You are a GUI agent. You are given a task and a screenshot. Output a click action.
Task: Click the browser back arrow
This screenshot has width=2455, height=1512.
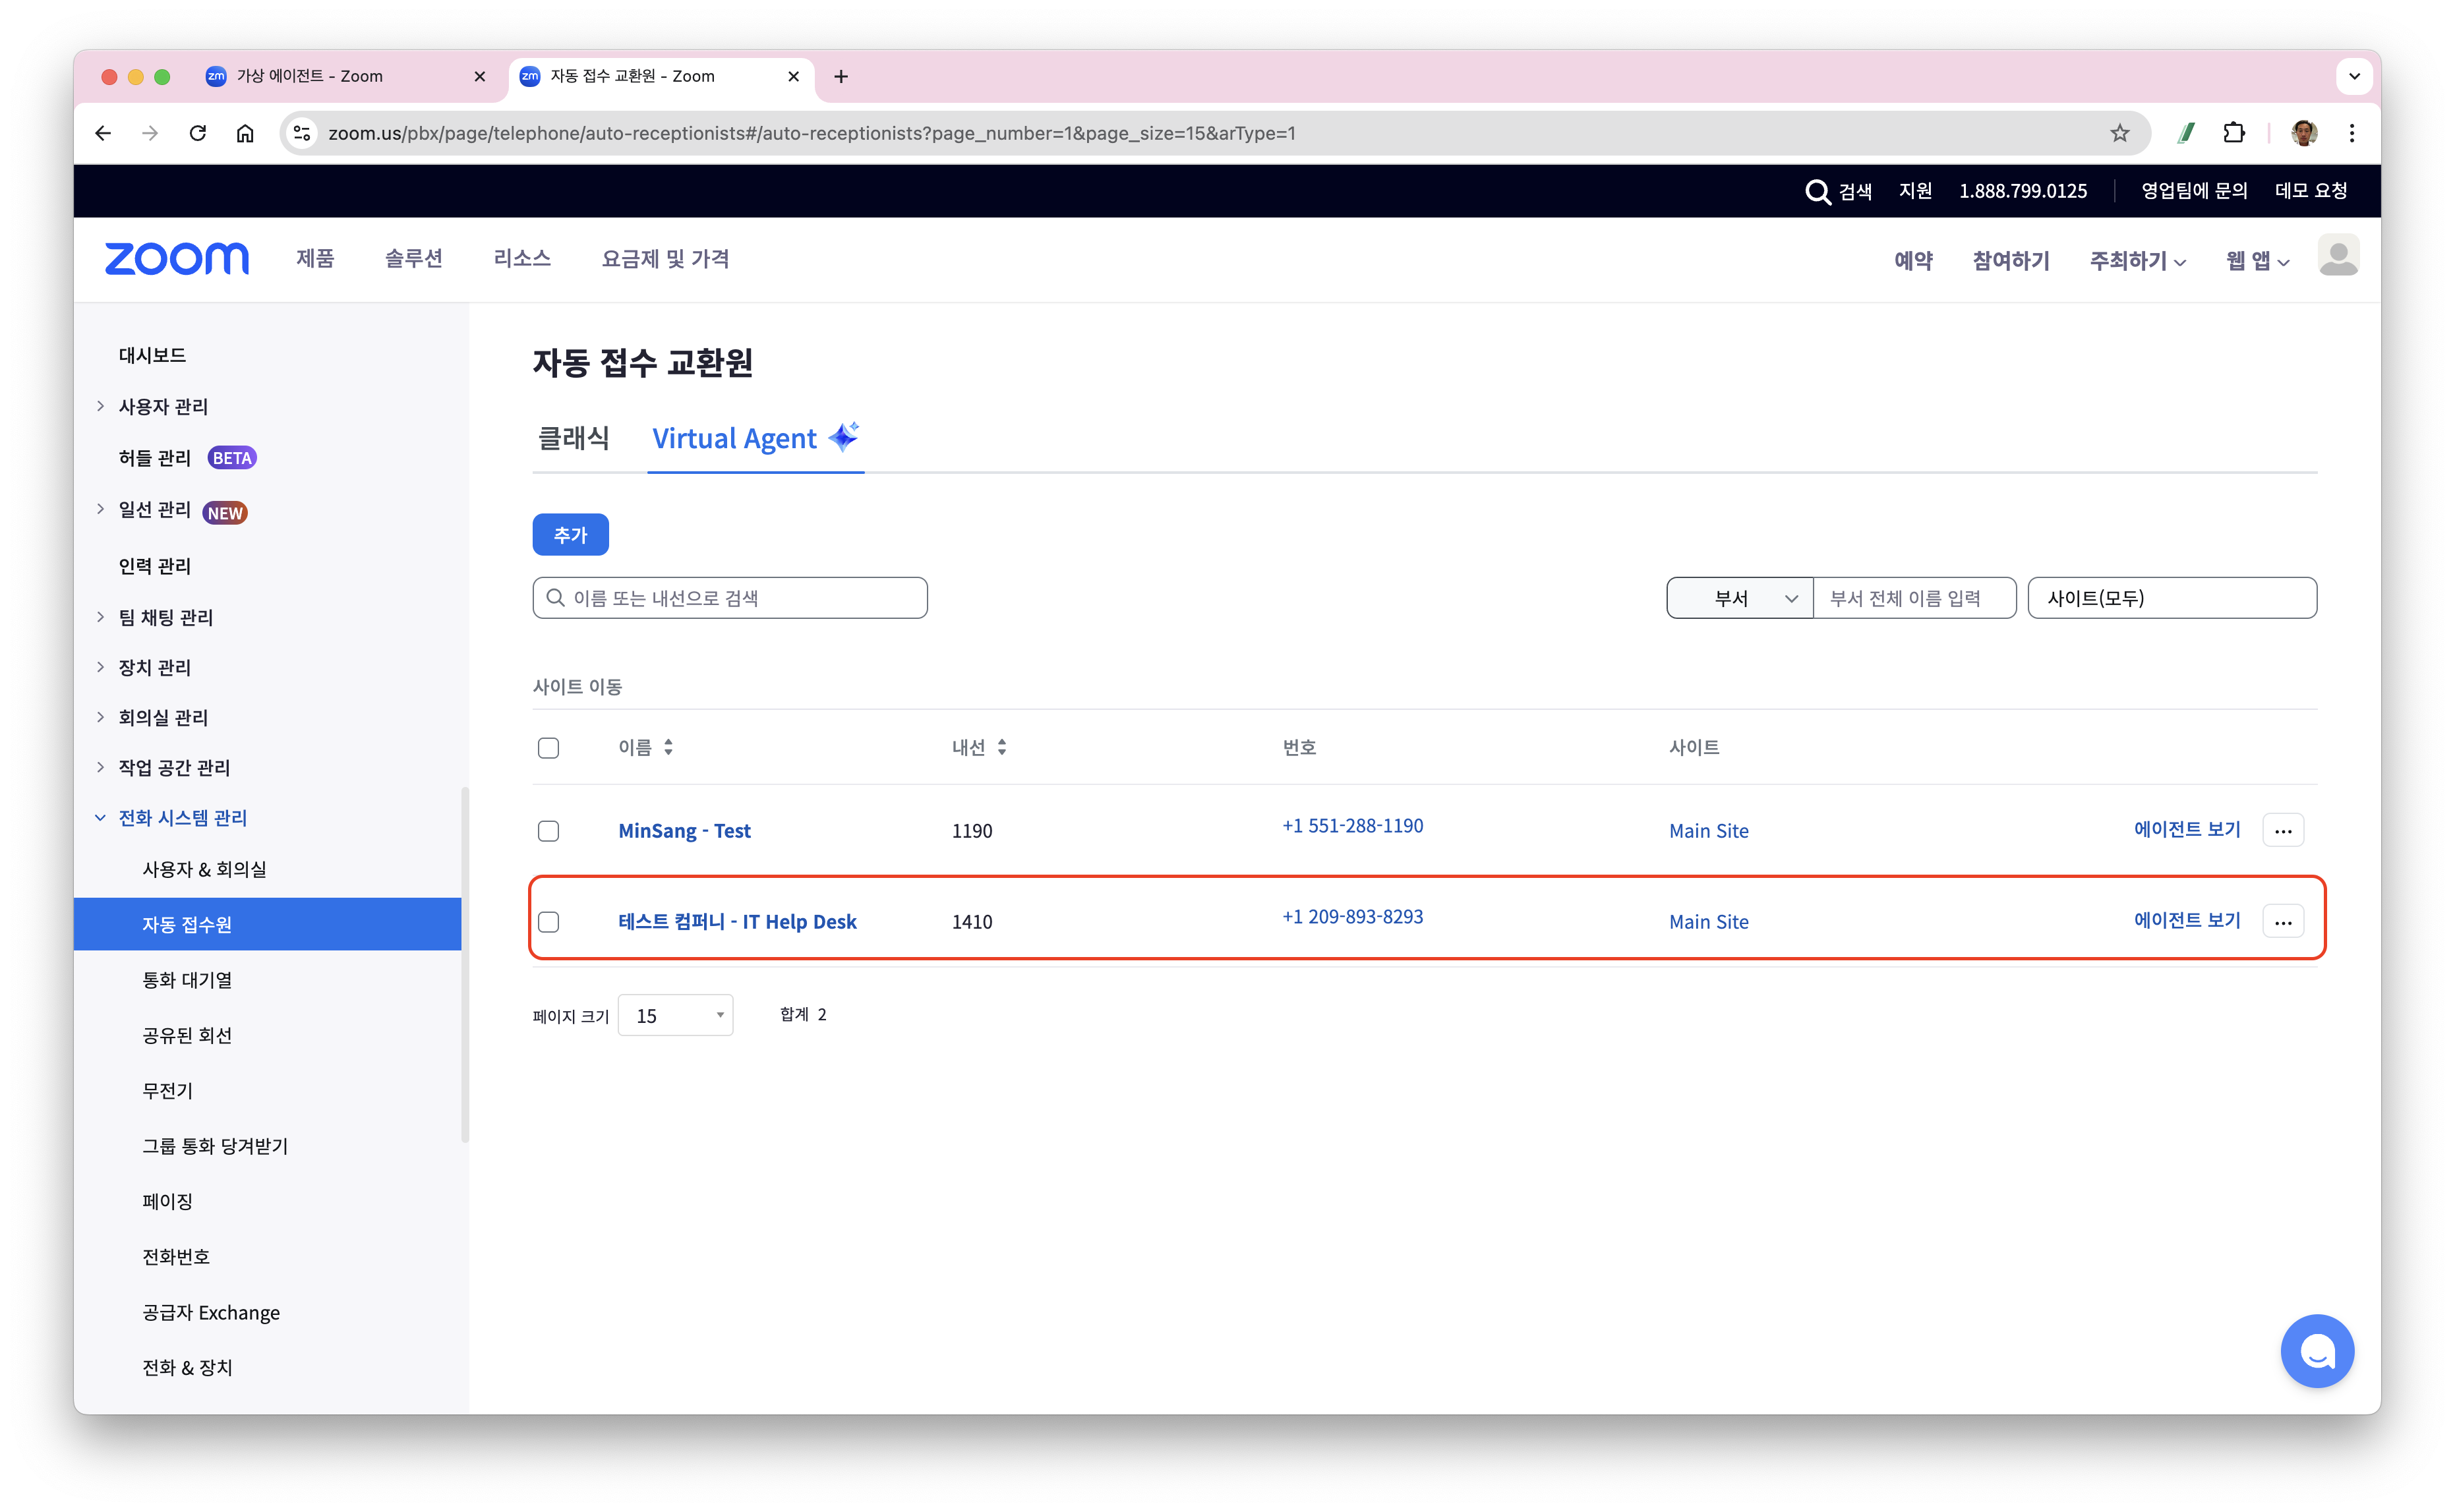point(103,133)
